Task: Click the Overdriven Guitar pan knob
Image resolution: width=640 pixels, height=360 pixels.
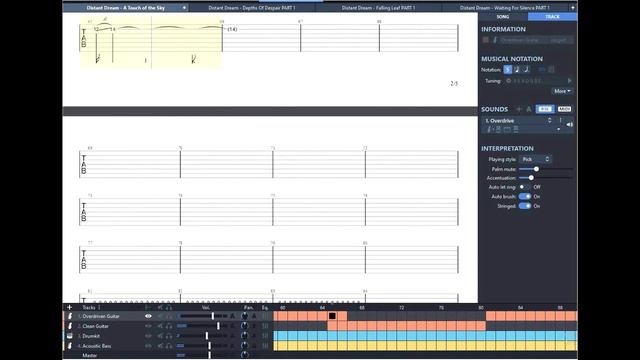Action: tap(244, 316)
